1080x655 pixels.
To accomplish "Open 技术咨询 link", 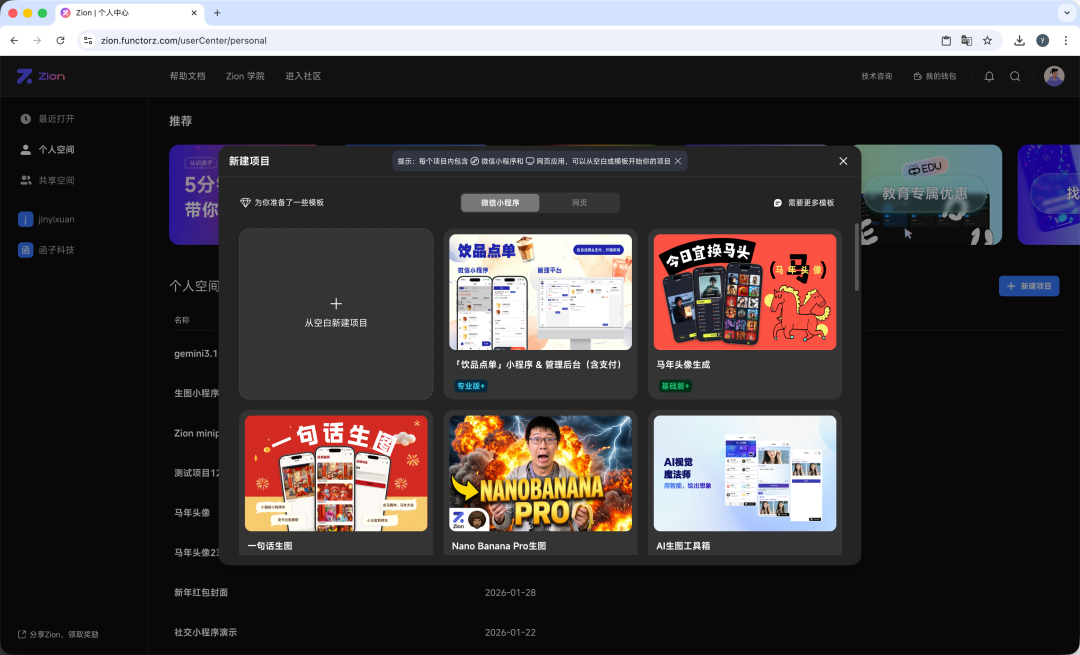I will [x=876, y=76].
